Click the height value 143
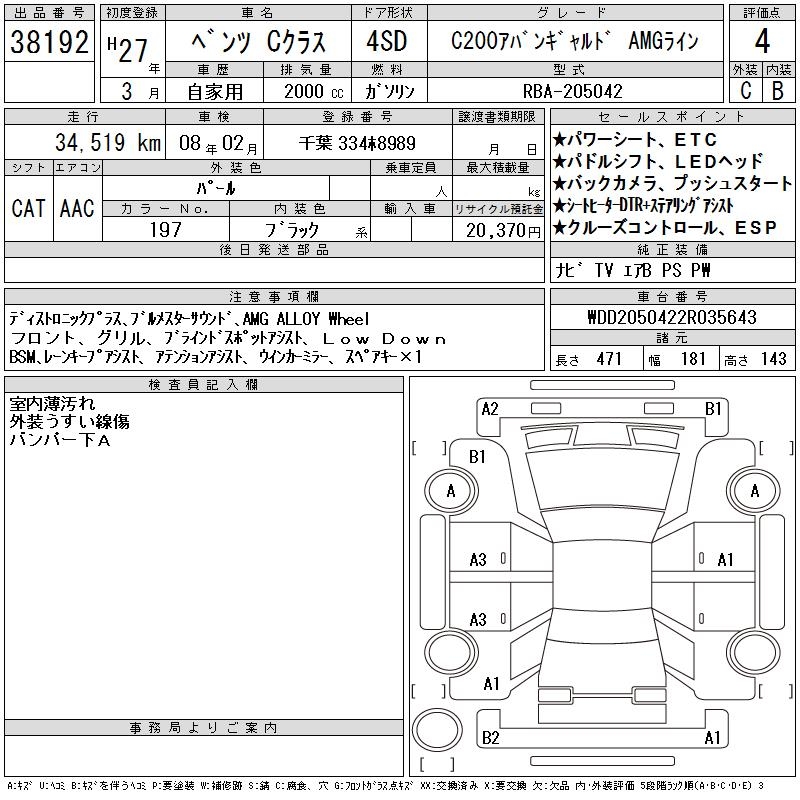The width and height of the screenshot is (800, 800). pyautogui.click(x=773, y=359)
